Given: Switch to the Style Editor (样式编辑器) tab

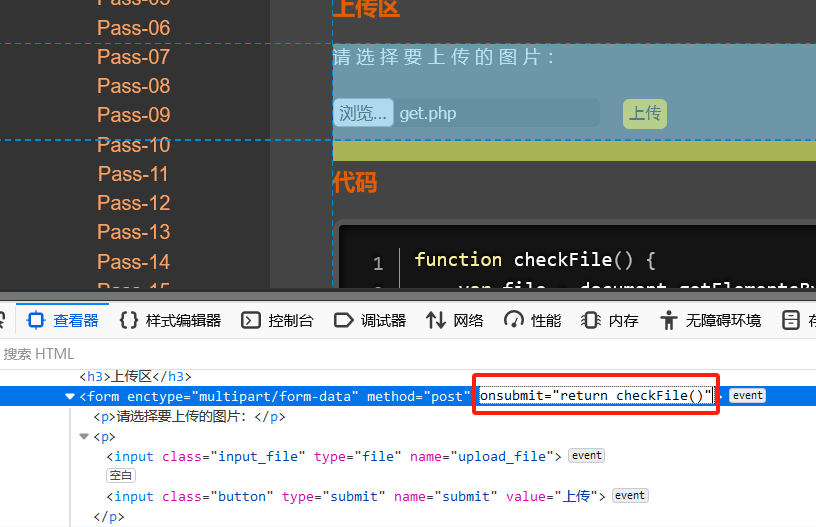Looking at the screenshot, I should point(170,320).
